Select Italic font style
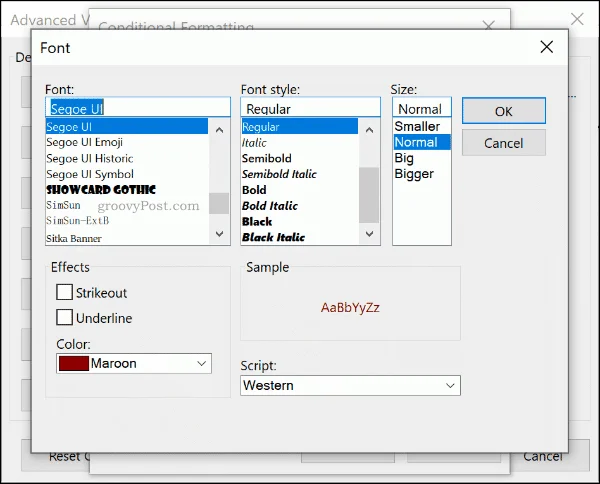This screenshot has height=484, width=600. [300, 142]
